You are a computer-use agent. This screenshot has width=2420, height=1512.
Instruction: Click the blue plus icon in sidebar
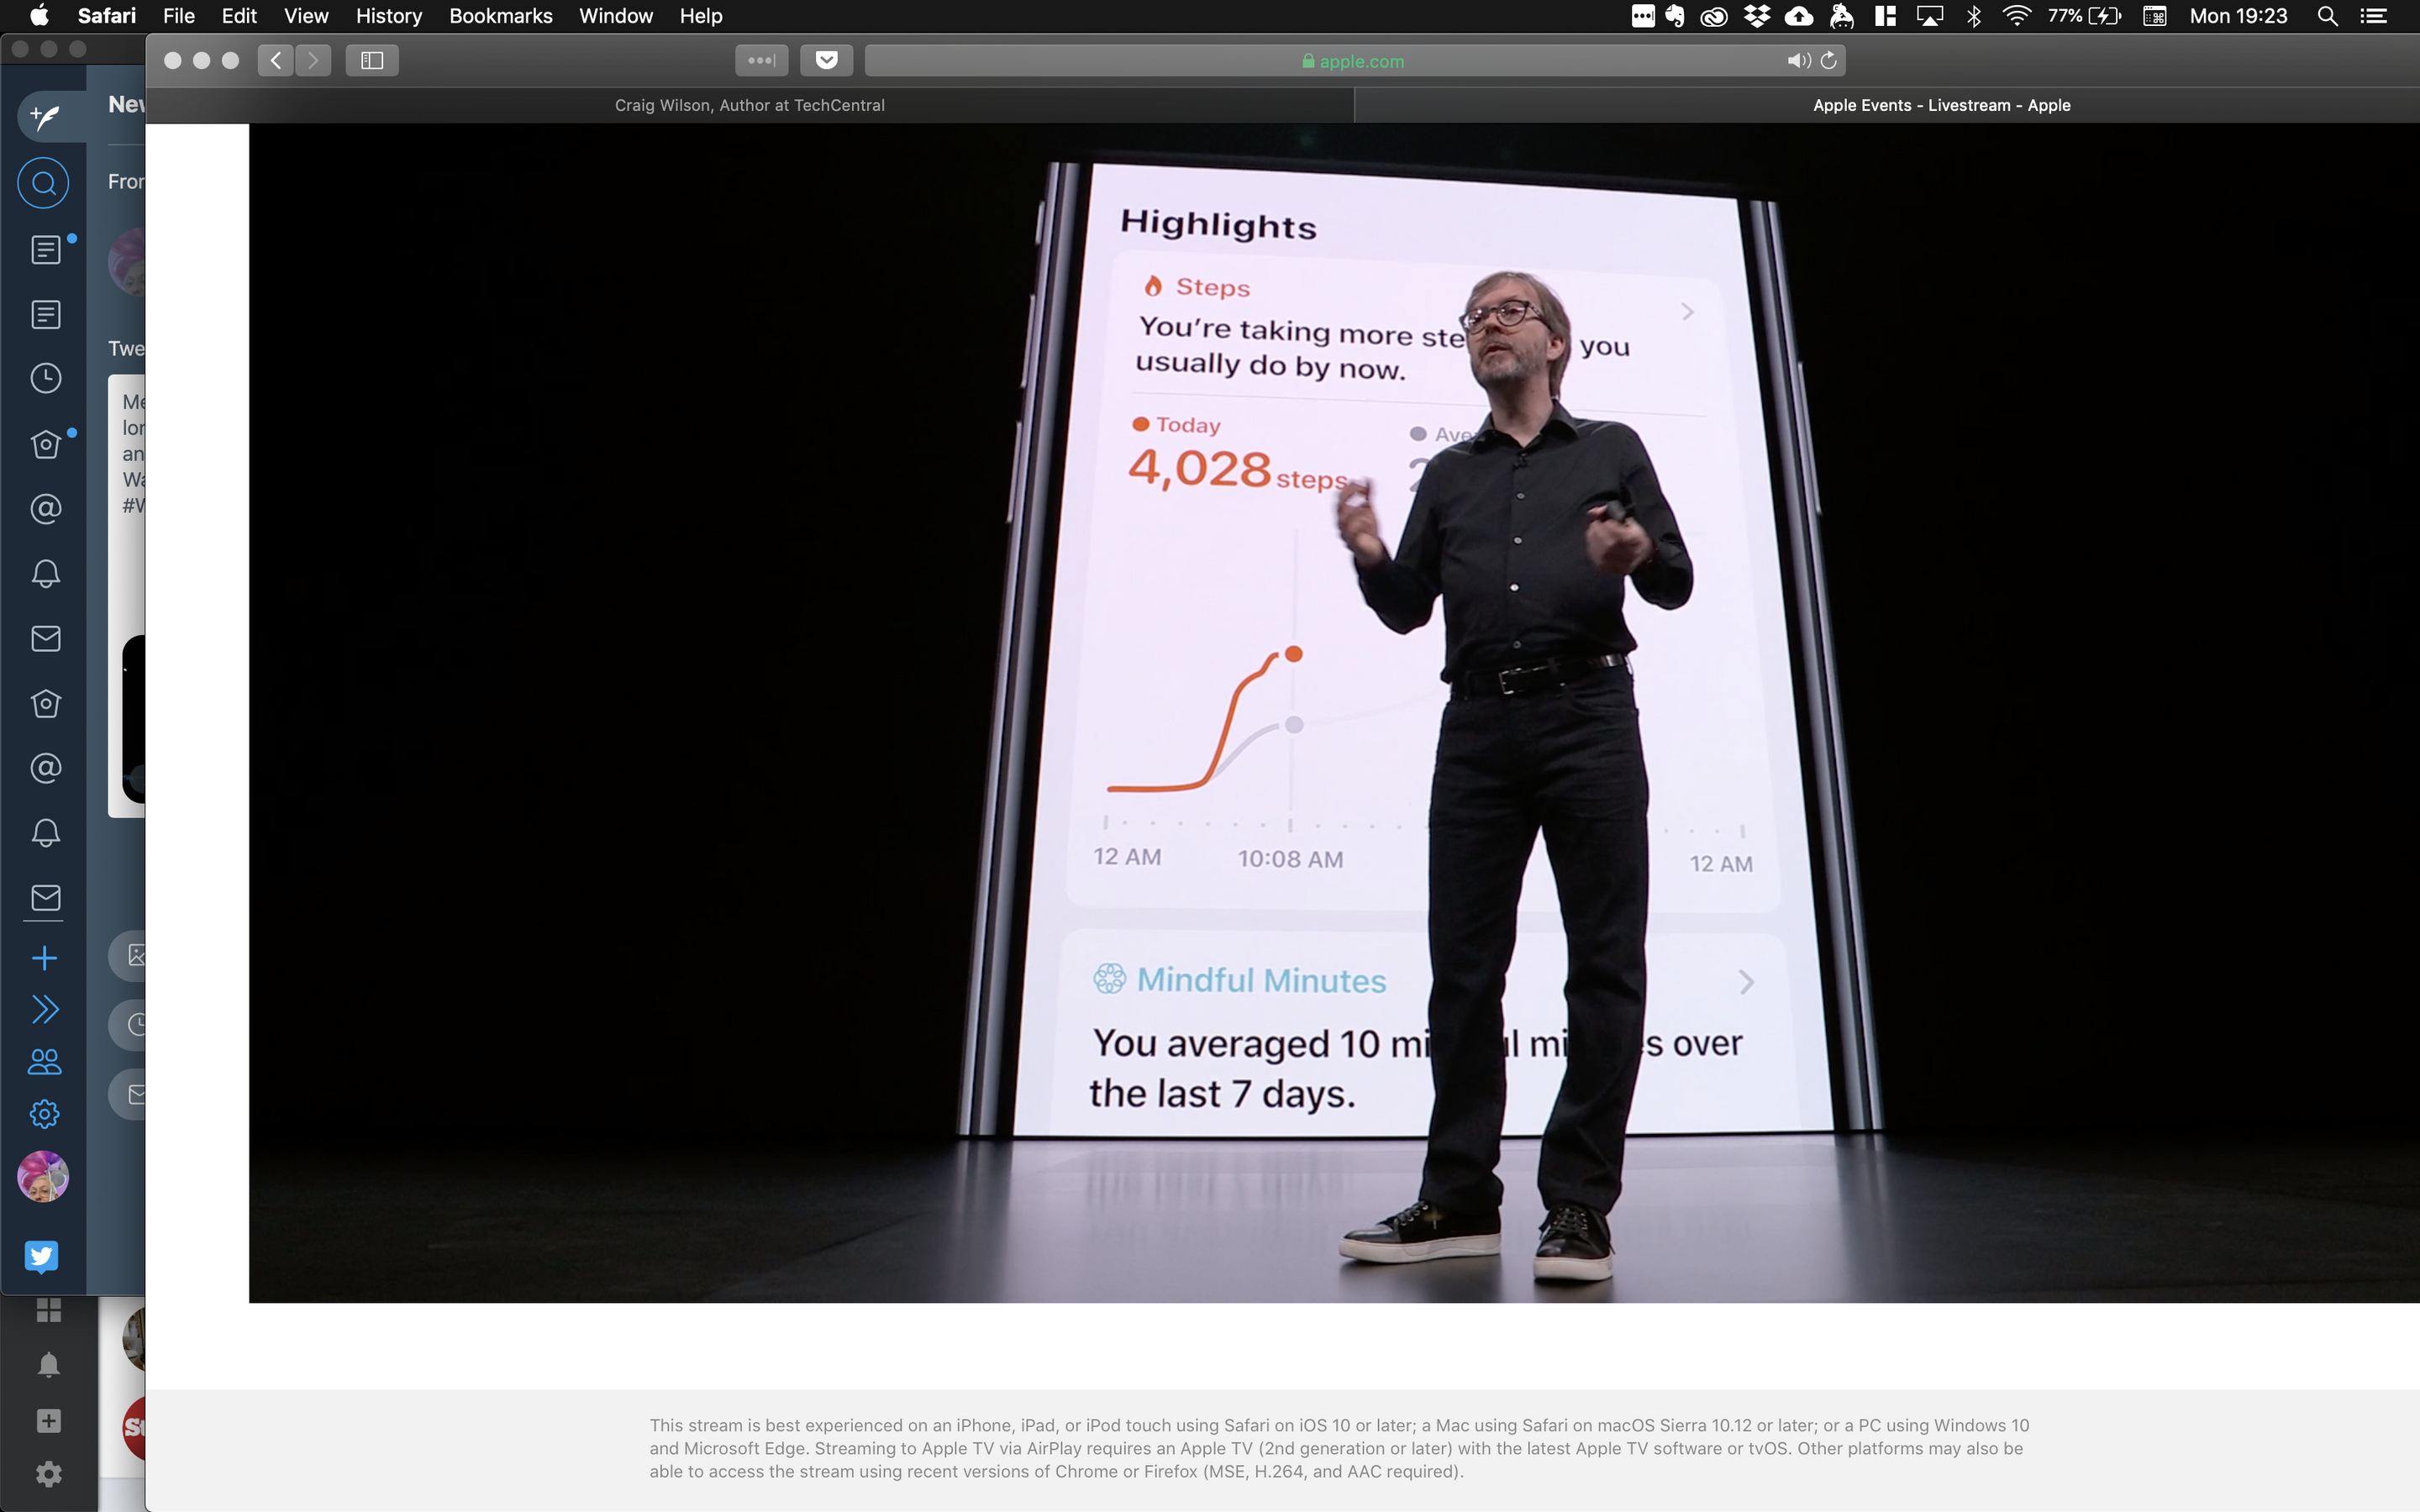44,958
